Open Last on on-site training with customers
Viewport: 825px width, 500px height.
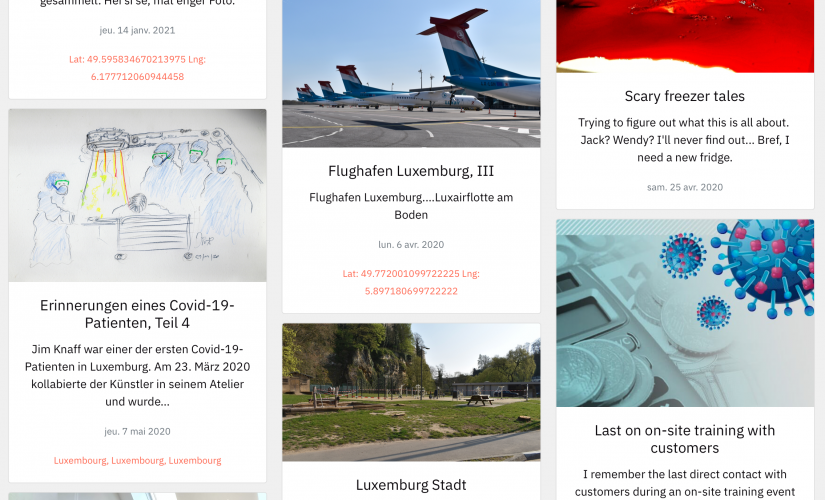685,439
